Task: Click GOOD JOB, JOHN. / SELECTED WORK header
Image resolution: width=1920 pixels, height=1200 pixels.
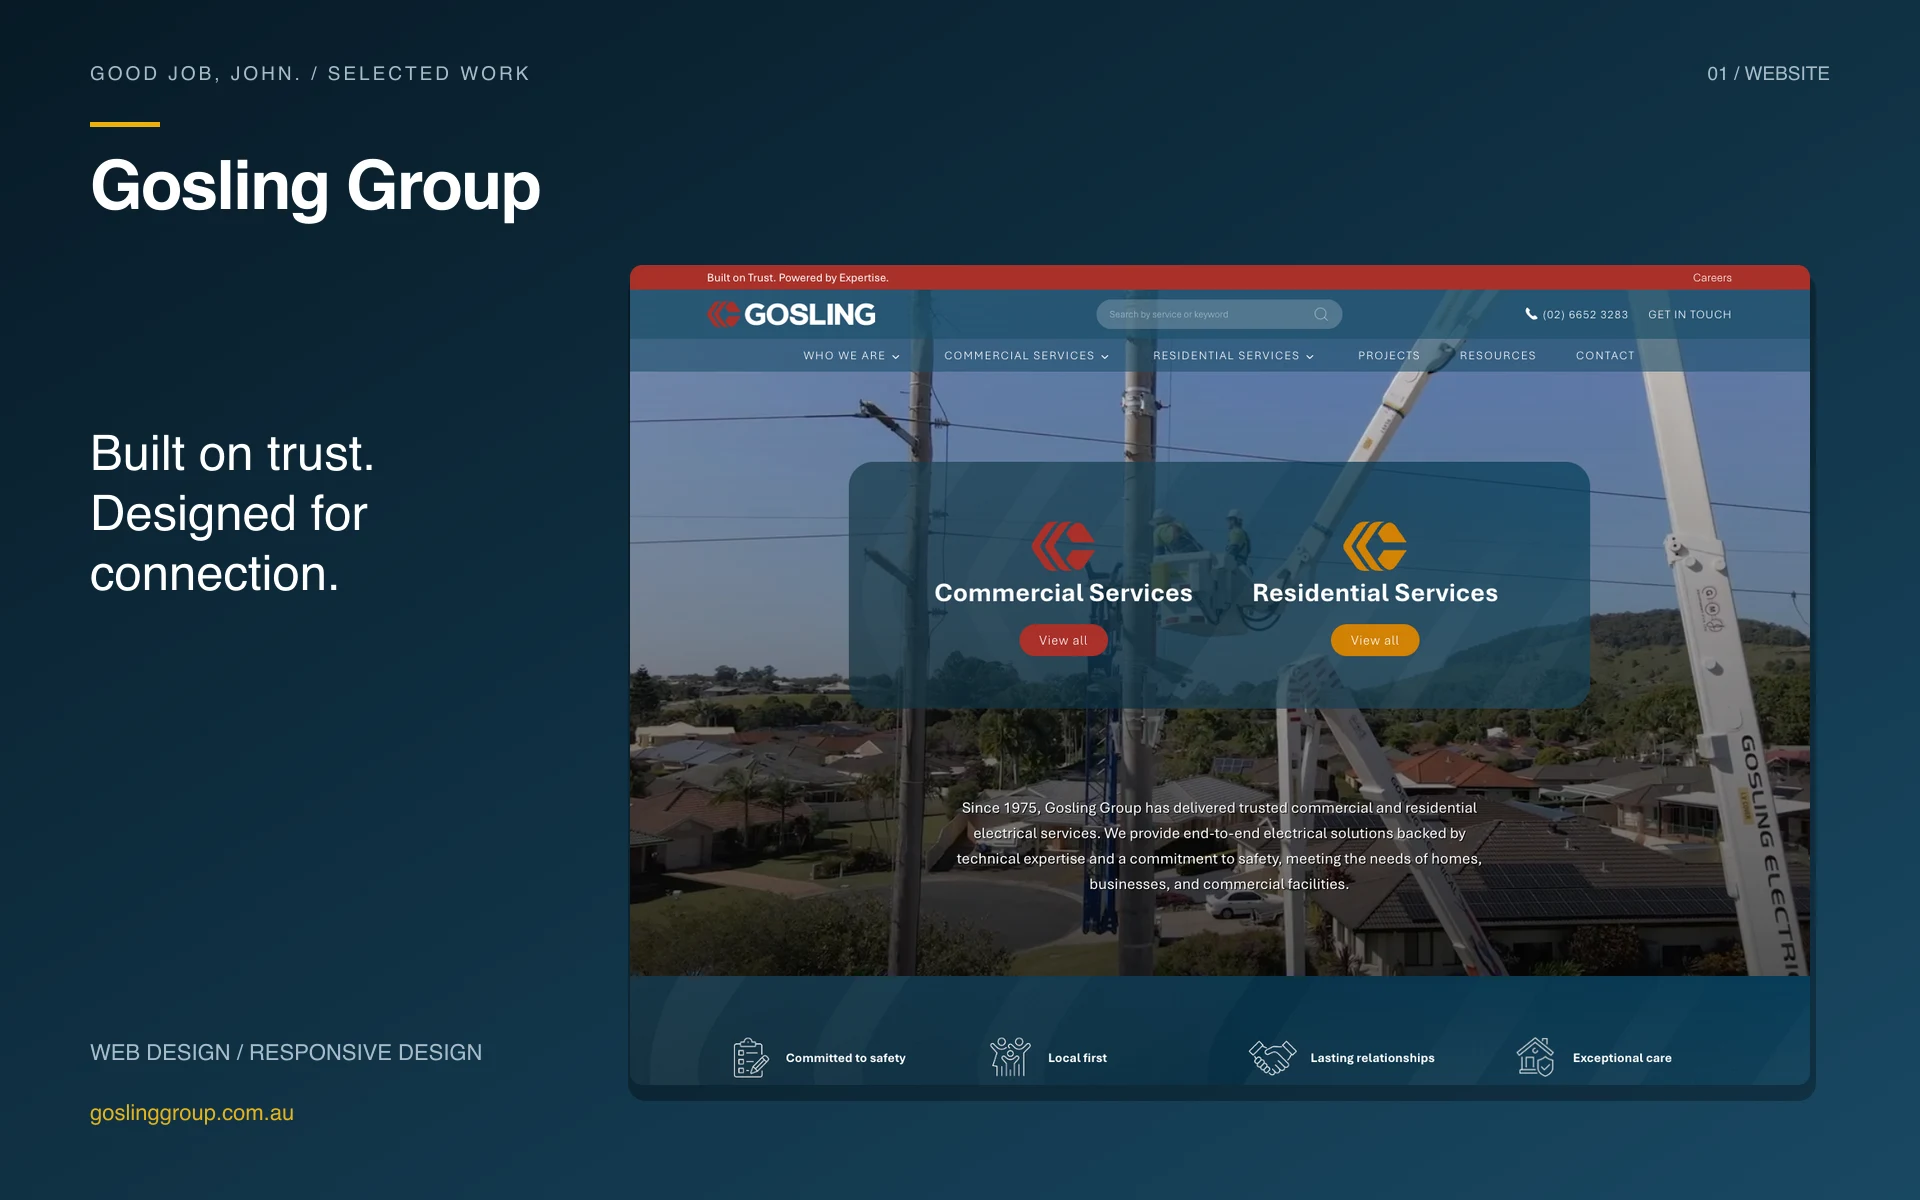Action: [x=310, y=74]
